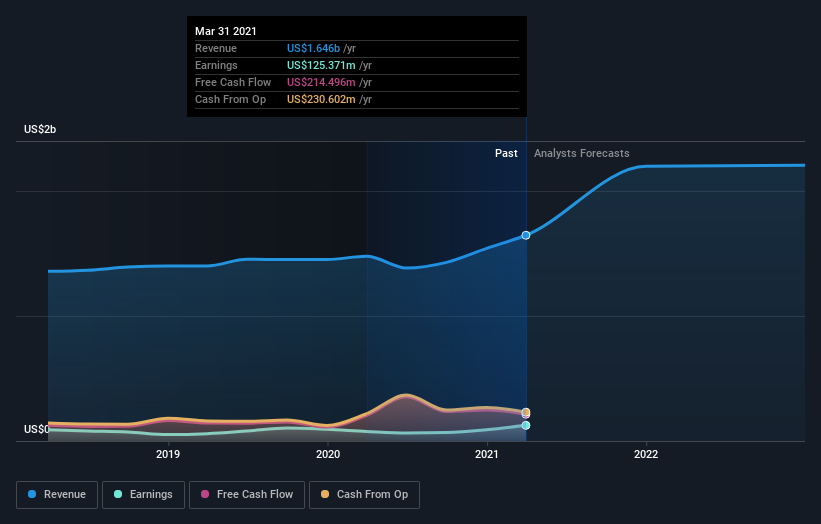Click the orange Cash From Op data point
821x524 pixels.
pos(526,412)
